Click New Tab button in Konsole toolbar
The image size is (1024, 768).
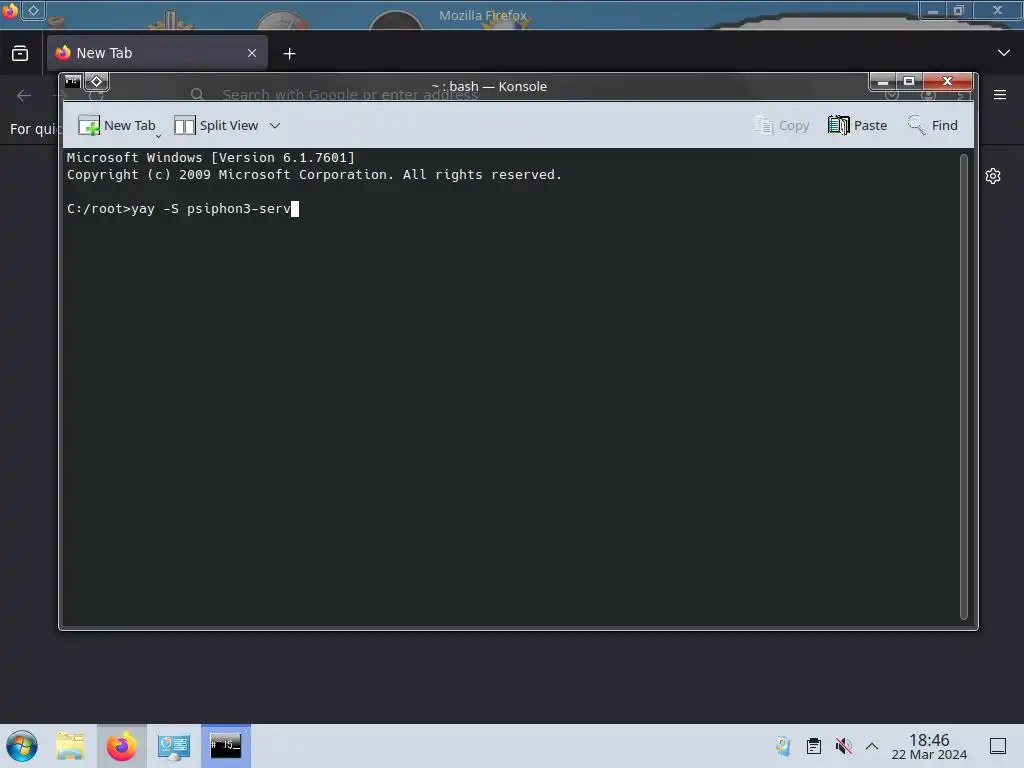tap(116, 125)
